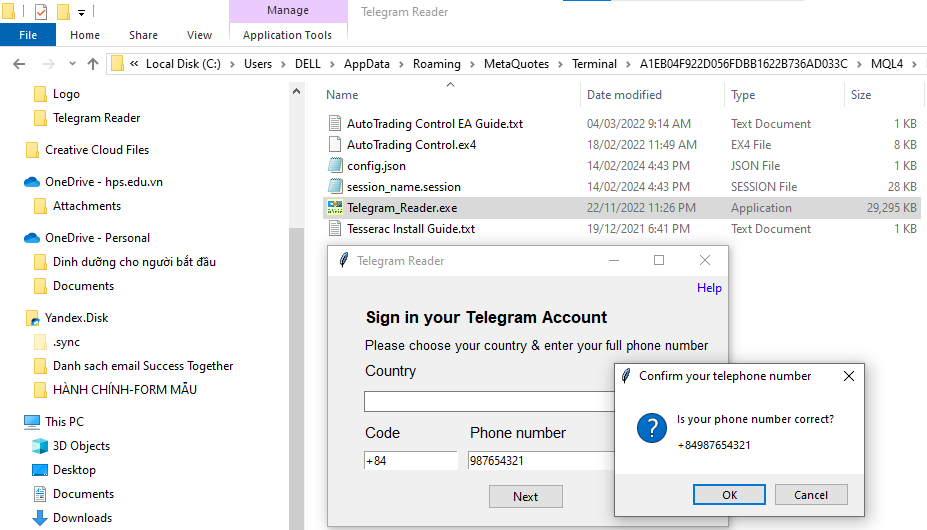Click the 3D Objects cube icon
Viewport: 927px width, 530px height.
40,446
